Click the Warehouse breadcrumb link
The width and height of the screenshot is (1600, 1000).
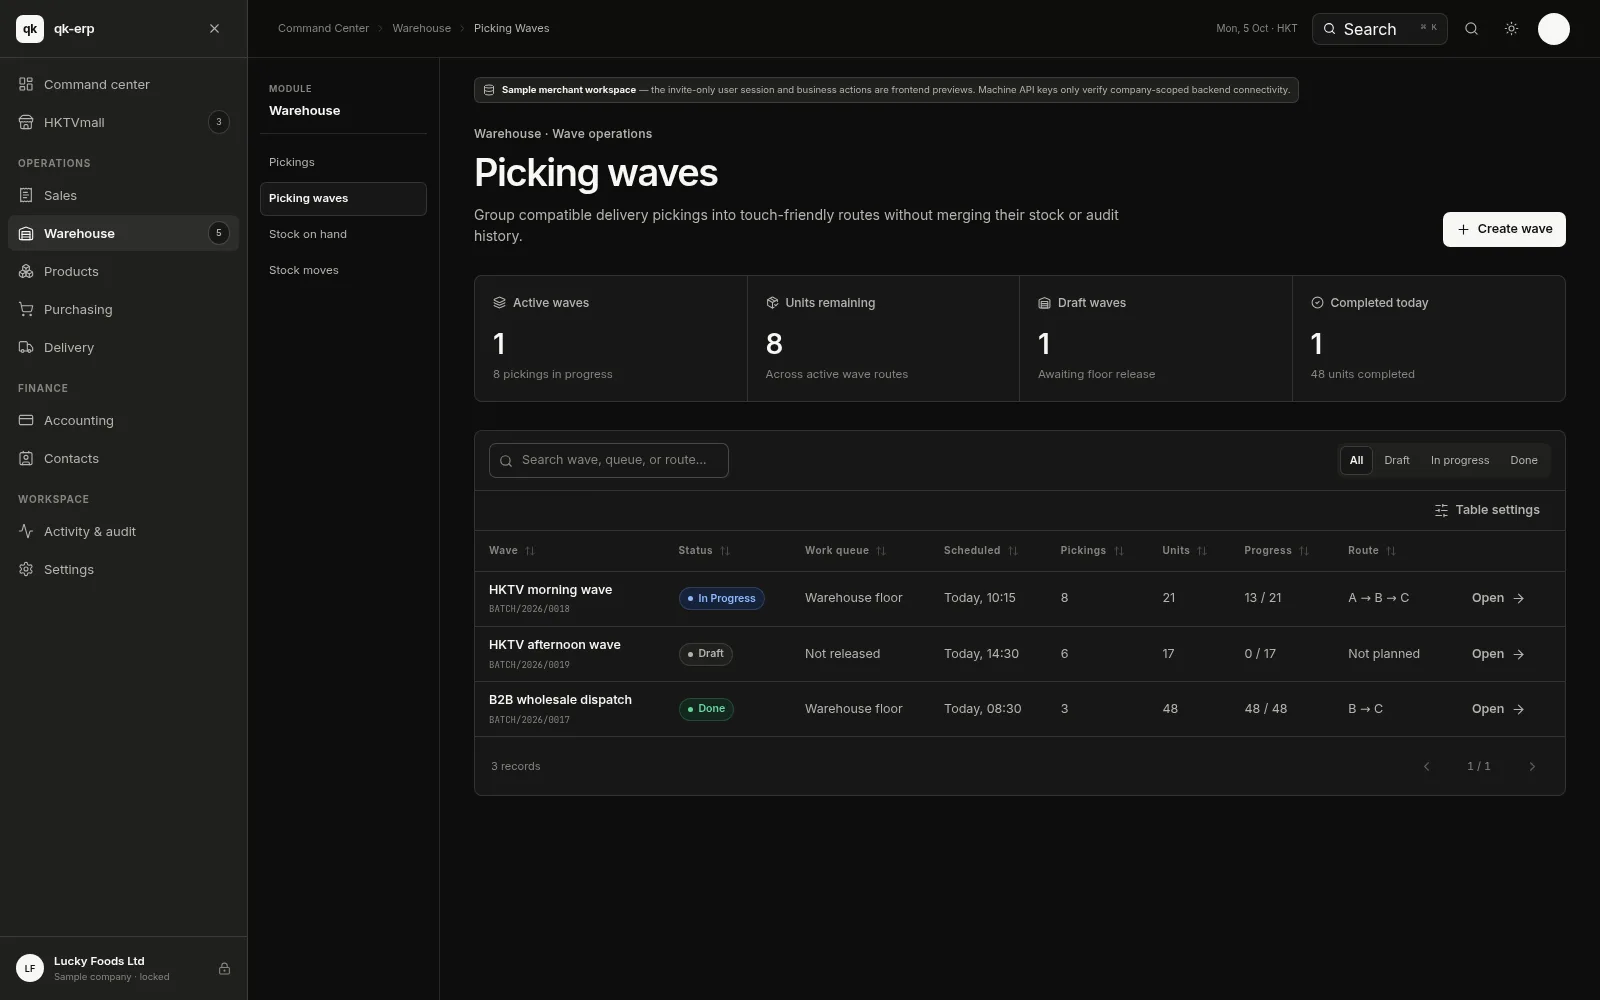tap(421, 28)
